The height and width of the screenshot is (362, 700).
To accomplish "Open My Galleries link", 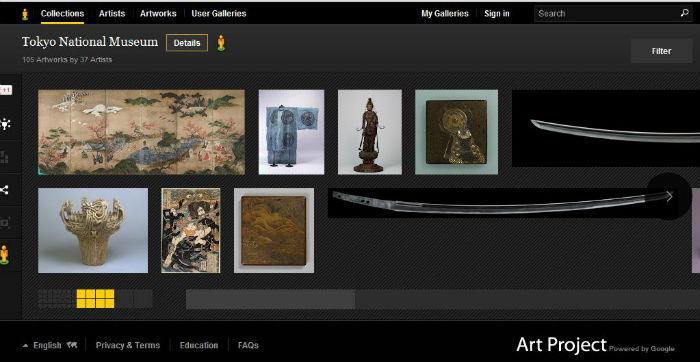I will [445, 13].
